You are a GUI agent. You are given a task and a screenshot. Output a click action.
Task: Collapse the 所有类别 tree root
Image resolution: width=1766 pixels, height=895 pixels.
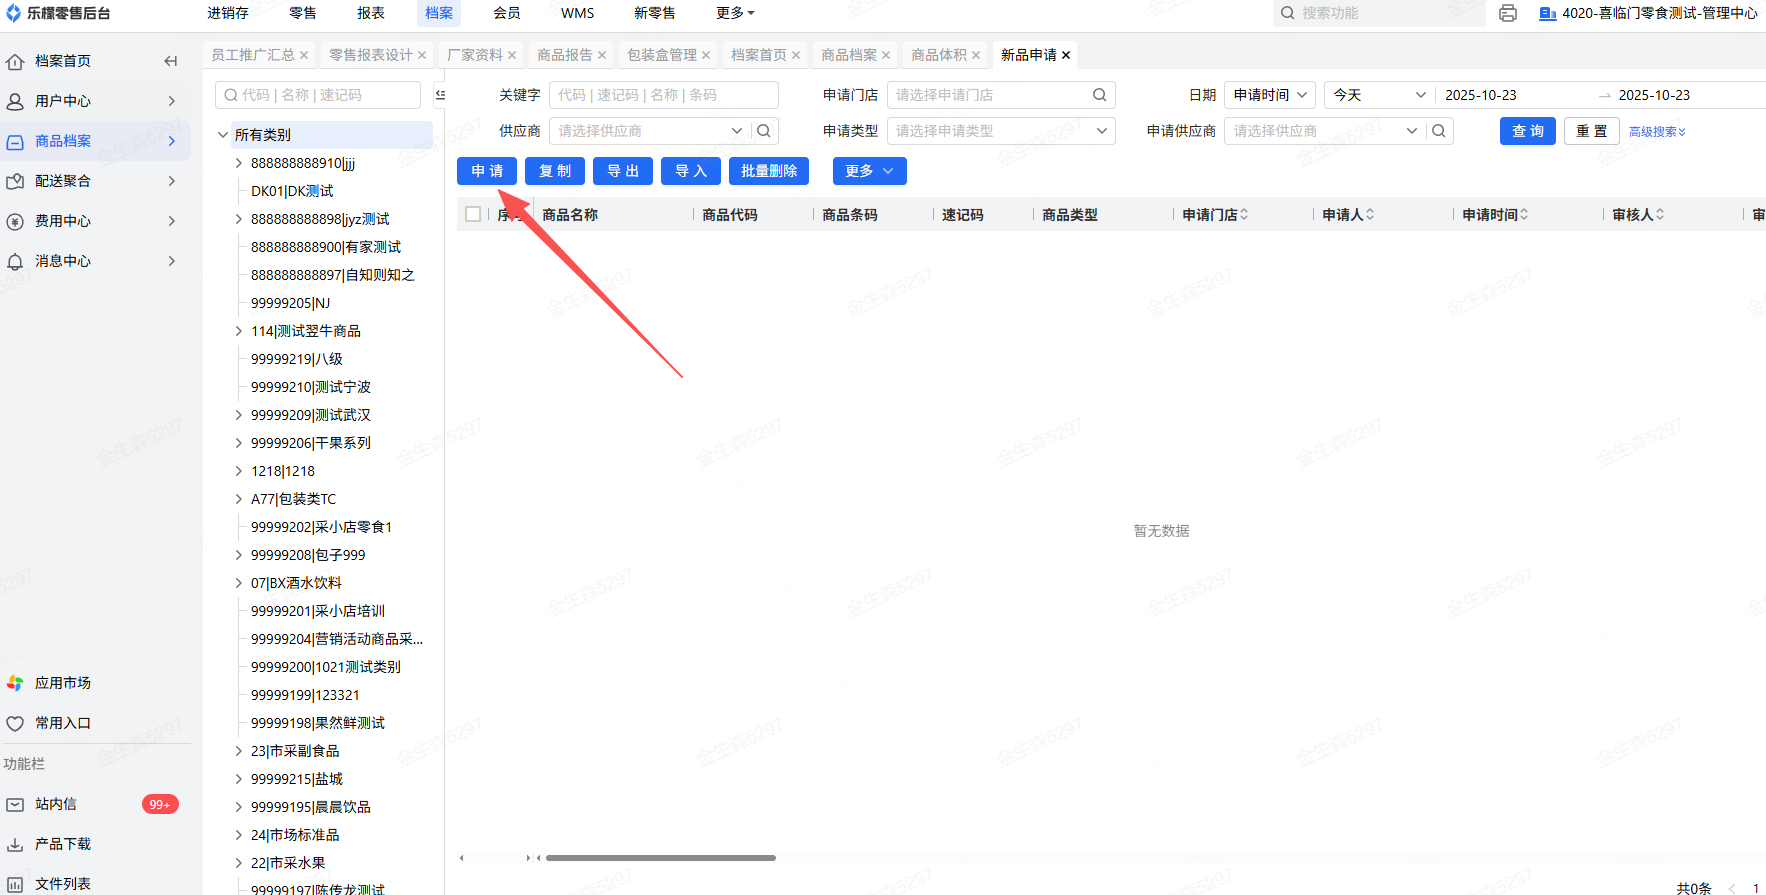coord(223,135)
